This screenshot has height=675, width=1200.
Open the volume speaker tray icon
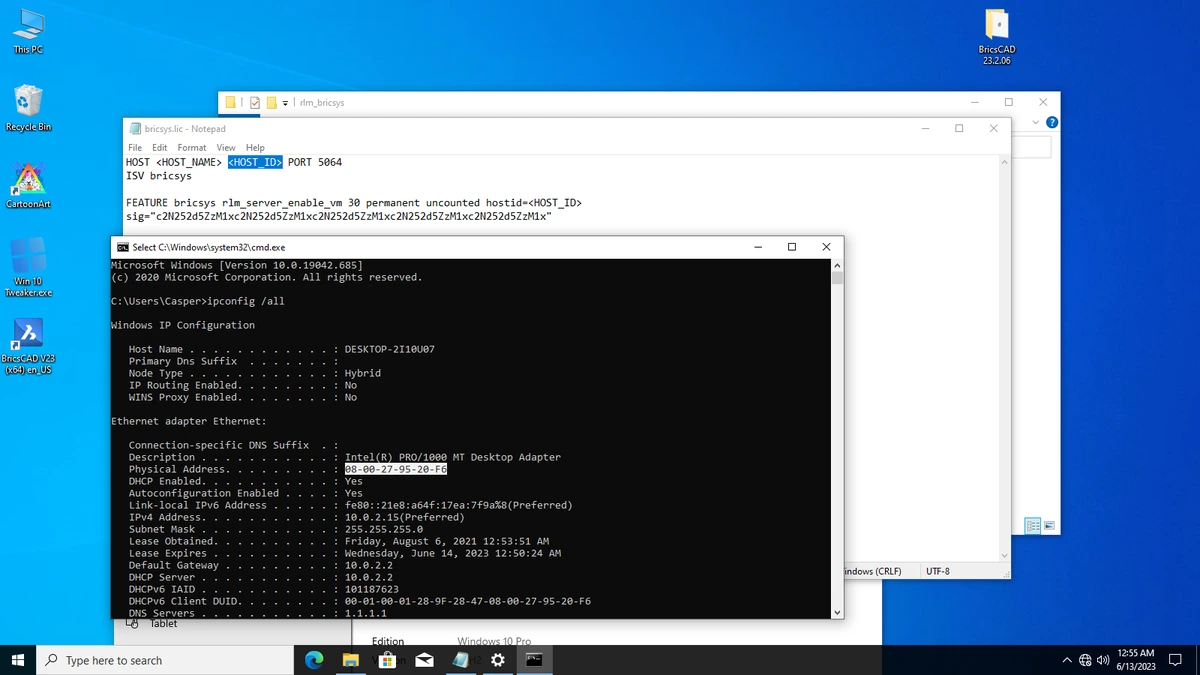click(1103, 660)
